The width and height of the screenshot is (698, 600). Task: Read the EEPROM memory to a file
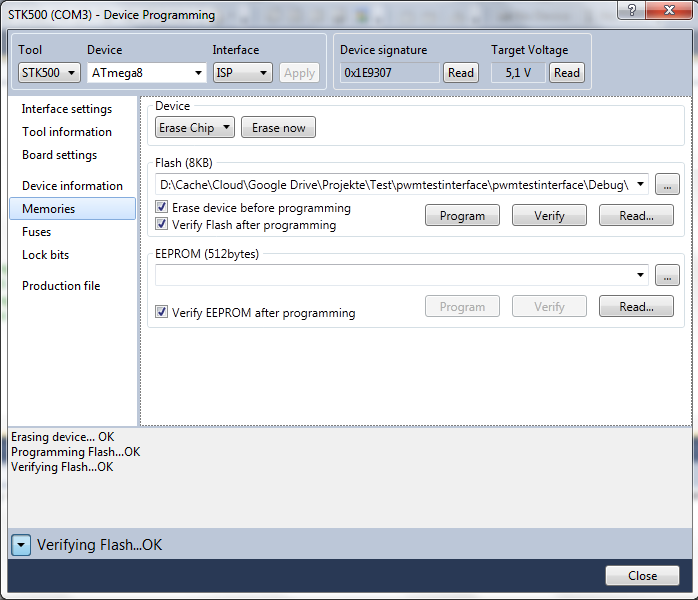click(637, 307)
